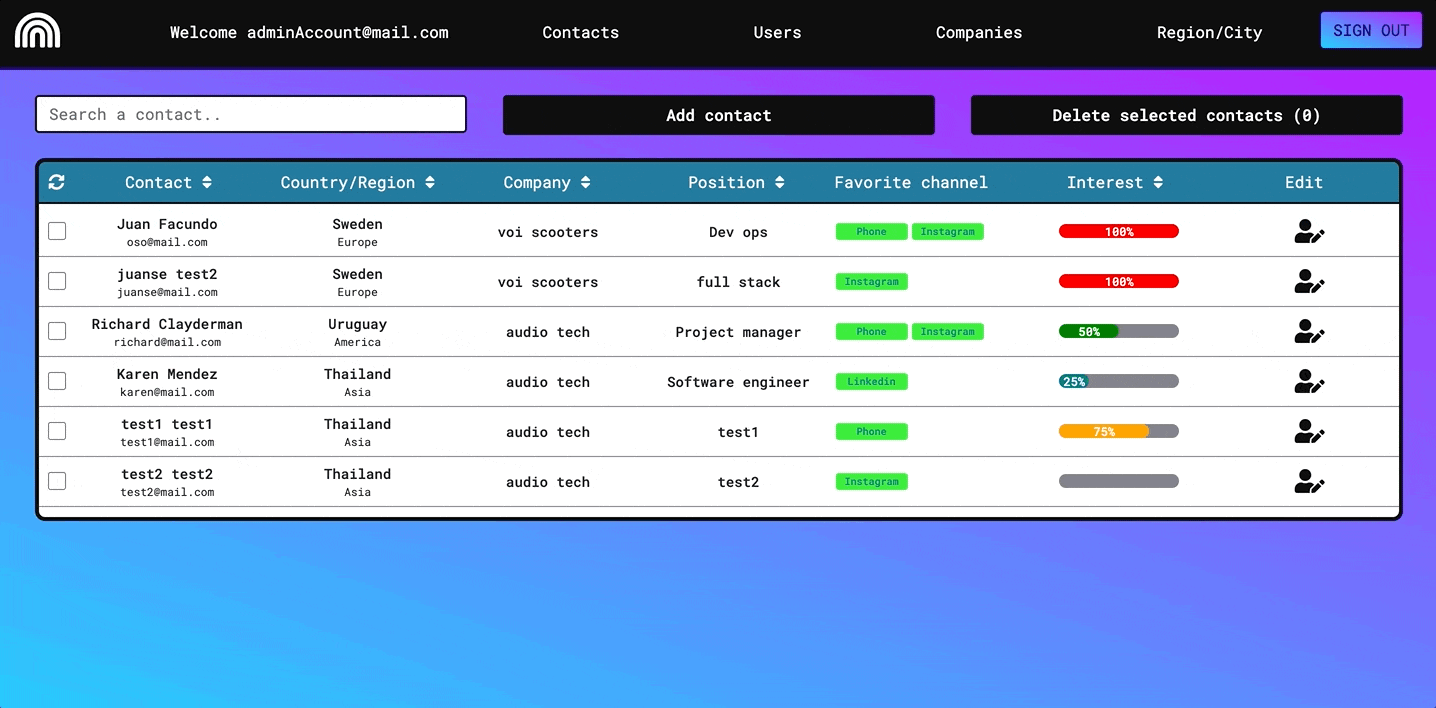Sort by the Country/Region column
The width and height of the screenshot is (1436, 708).
(357, 182)
